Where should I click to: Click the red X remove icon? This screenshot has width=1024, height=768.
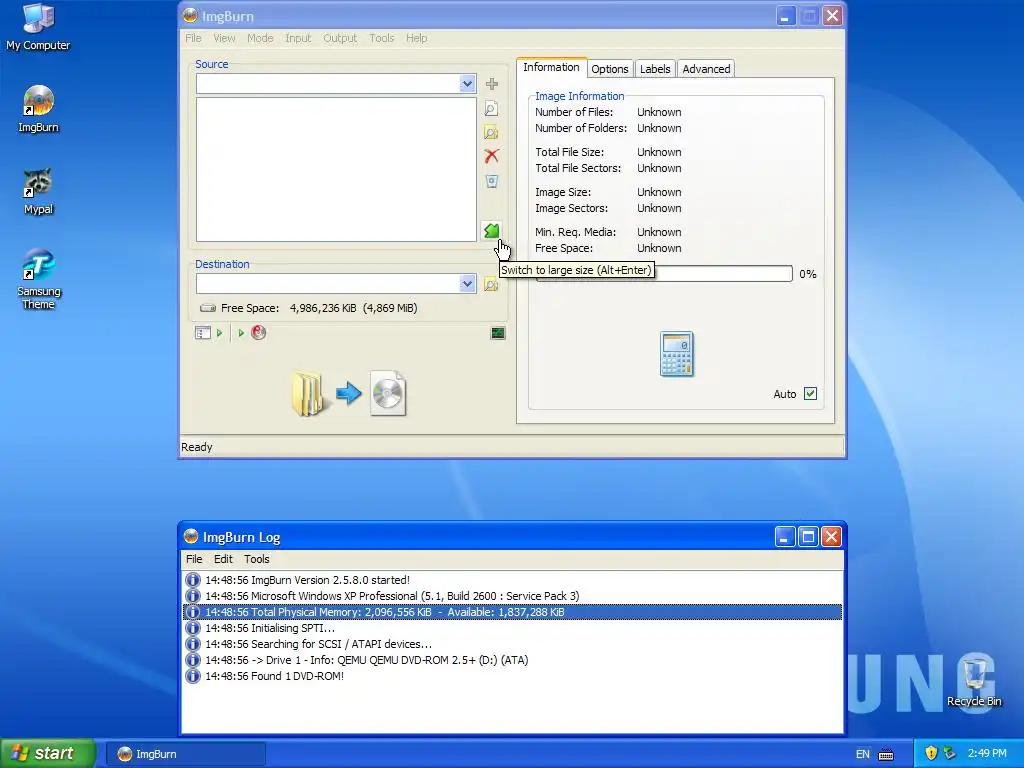(492, 156)
